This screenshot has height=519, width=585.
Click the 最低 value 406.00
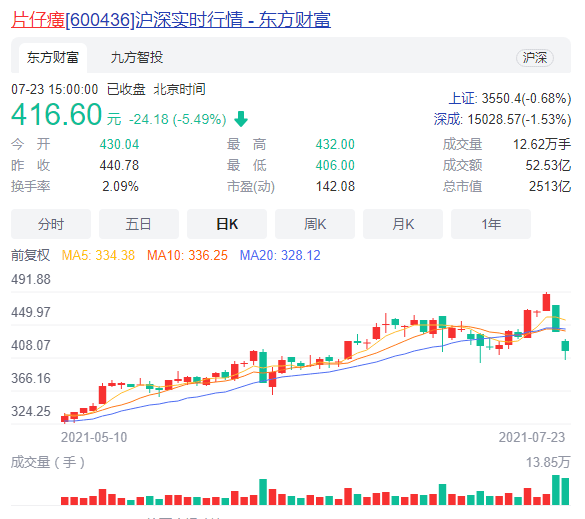[335, 165]
